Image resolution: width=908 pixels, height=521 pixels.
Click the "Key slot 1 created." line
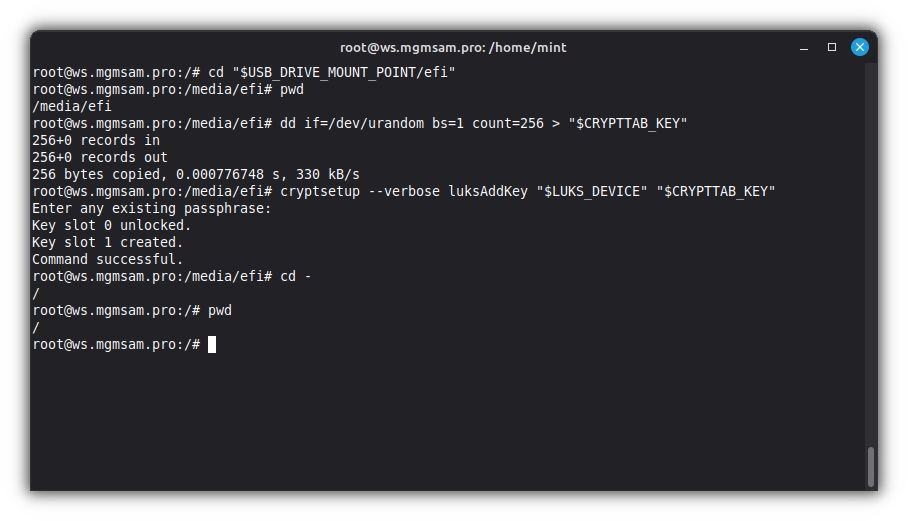pos(107,242)
